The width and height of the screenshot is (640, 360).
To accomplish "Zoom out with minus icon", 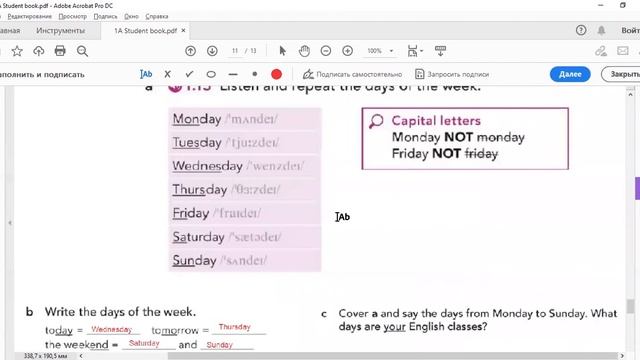I will 326,51.
